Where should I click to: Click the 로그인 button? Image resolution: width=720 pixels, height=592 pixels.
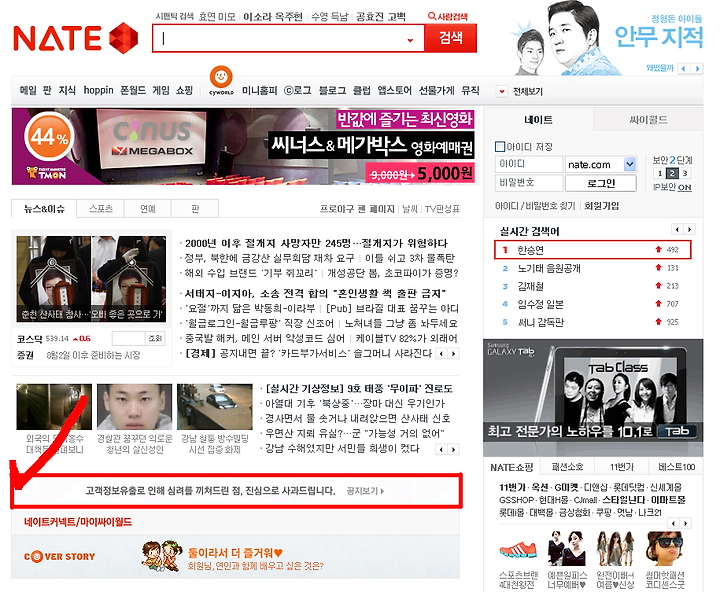(601, 183)
